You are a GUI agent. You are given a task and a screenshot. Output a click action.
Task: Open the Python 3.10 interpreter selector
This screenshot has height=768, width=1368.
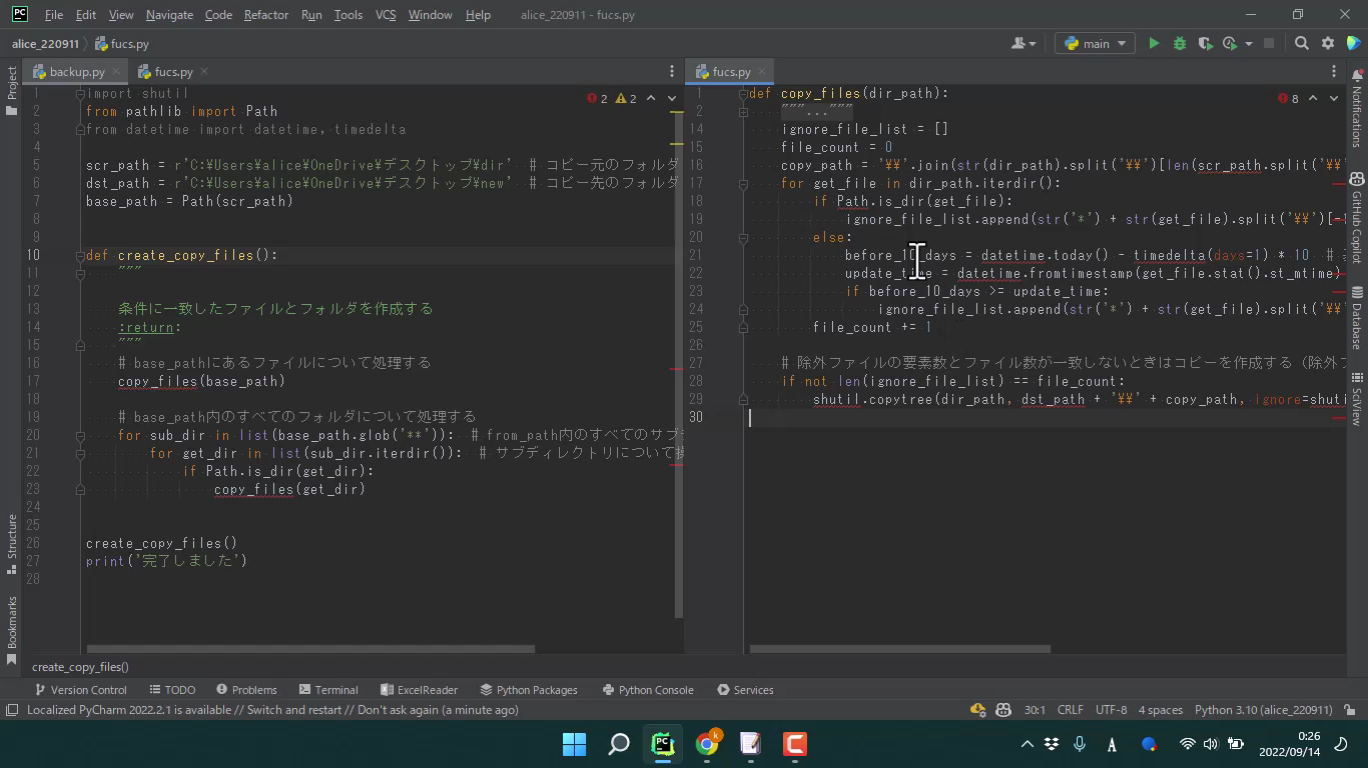(x=1263, y=710)
